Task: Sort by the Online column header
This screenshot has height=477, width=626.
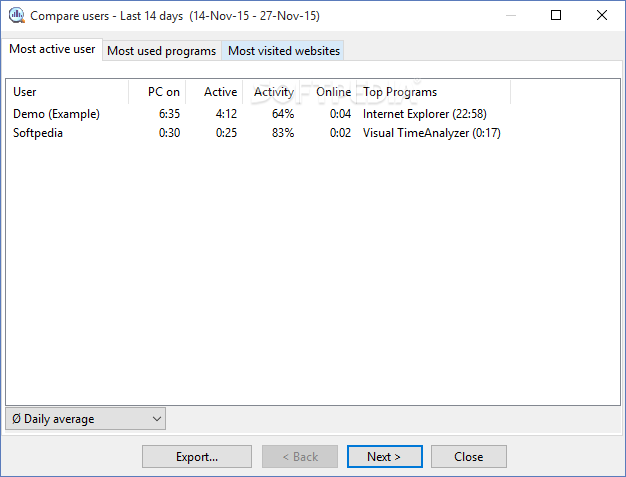Action: pyautogui.click(x=328, y=92)
